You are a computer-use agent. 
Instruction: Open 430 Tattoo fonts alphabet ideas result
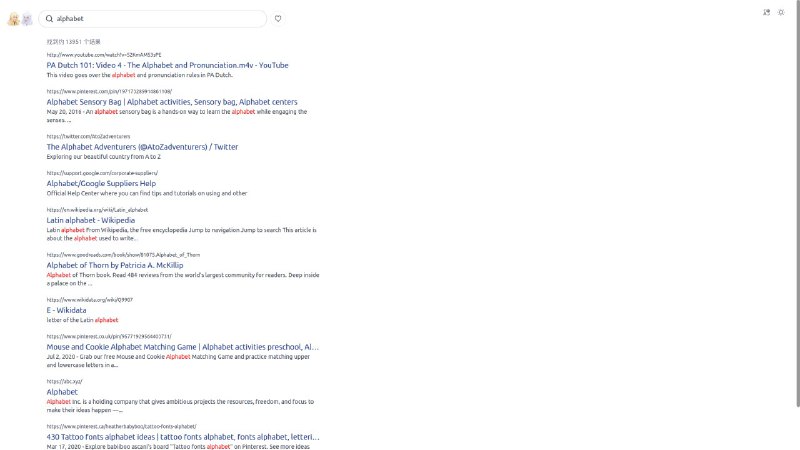pyautogui.click(x=183, y=436)
